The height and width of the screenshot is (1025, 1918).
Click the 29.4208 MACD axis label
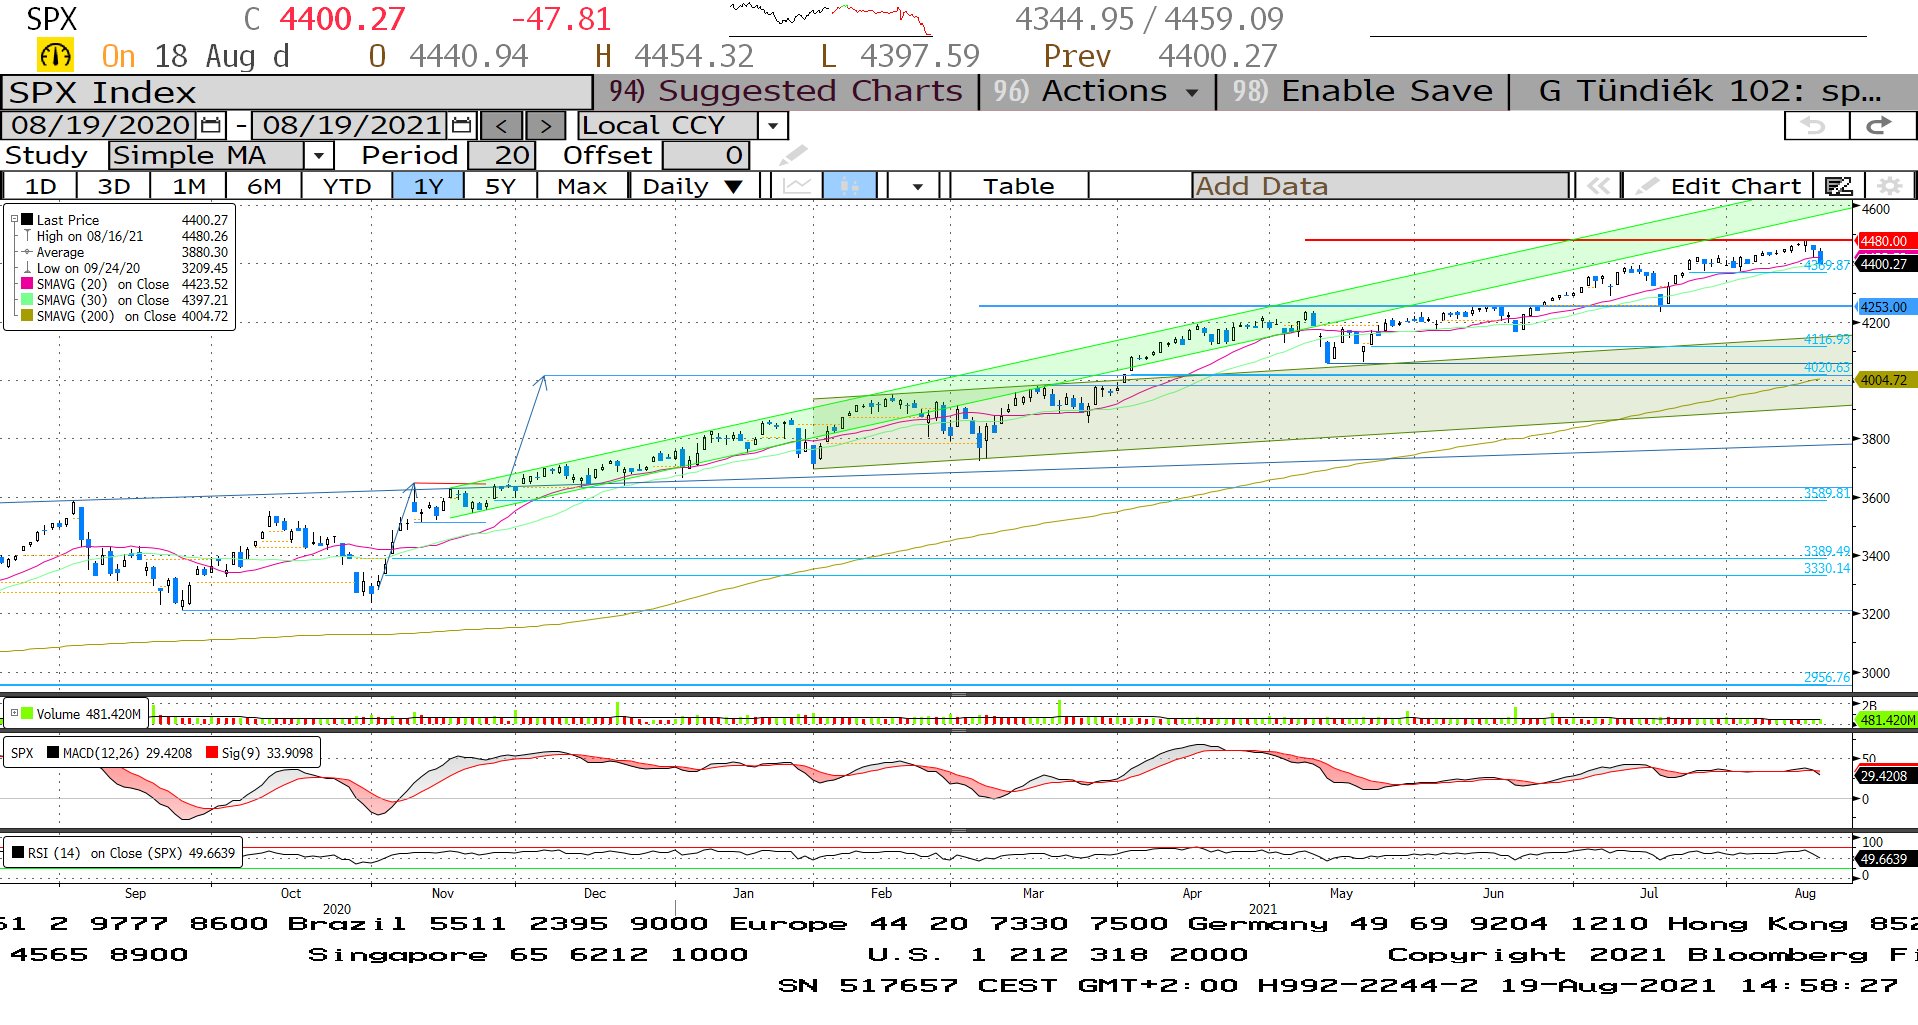(x=1885, y=776)
